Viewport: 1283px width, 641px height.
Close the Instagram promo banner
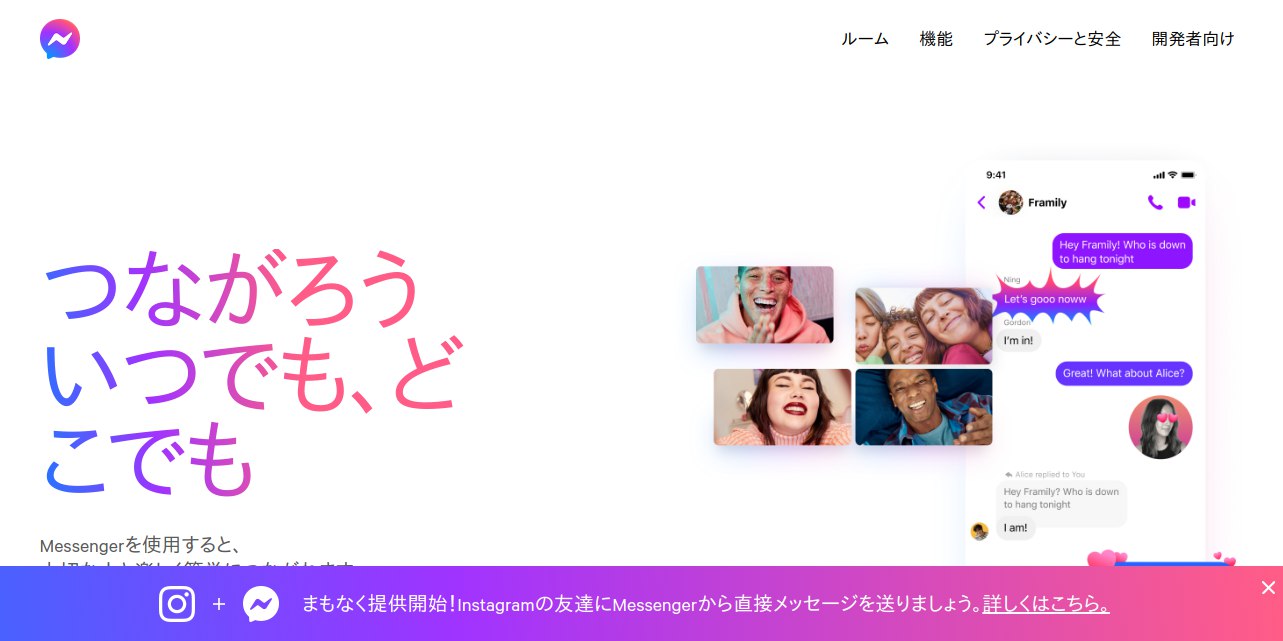click(x=1268, y=587)
